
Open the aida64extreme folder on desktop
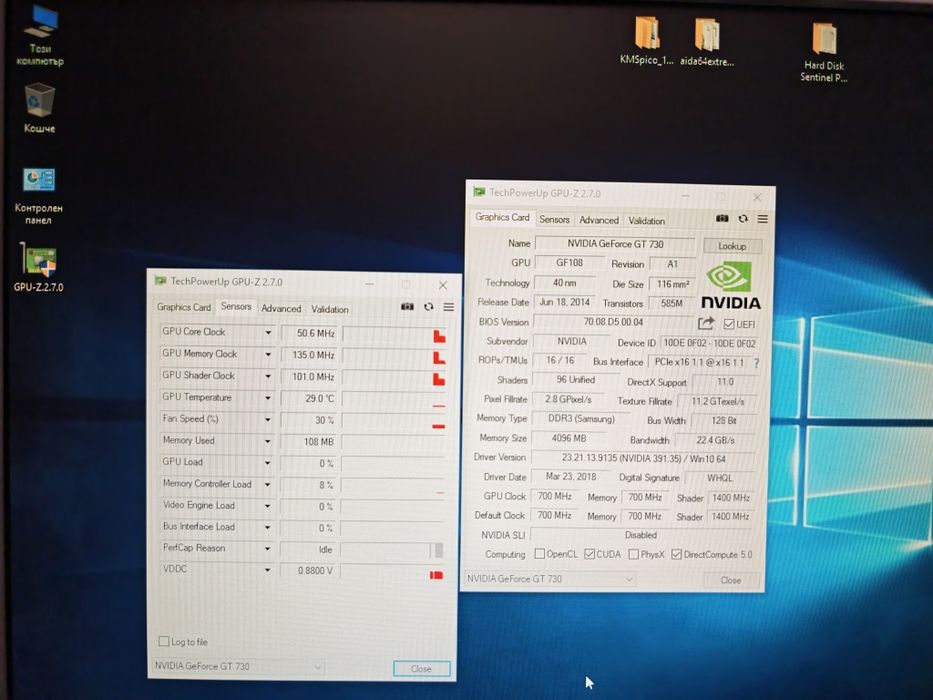pyautogui.click(x=707, y=42)
